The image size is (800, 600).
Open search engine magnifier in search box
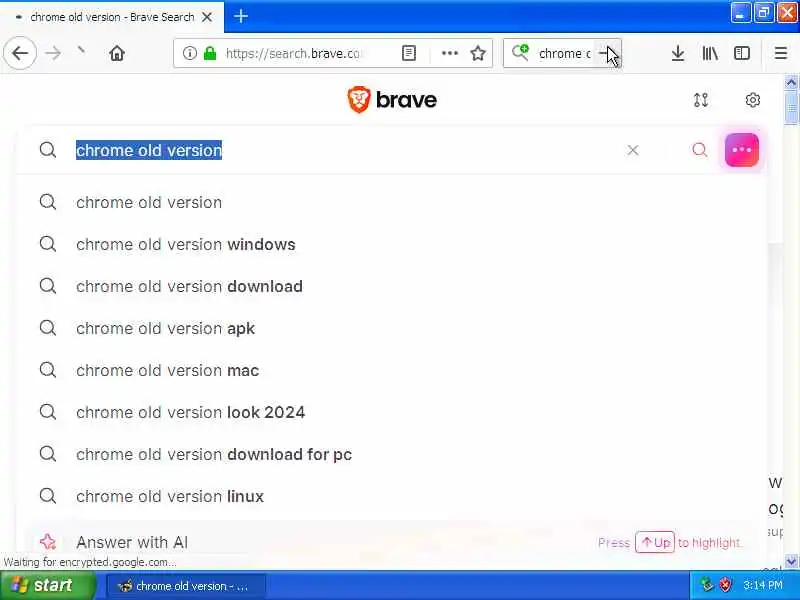(520, 52)
